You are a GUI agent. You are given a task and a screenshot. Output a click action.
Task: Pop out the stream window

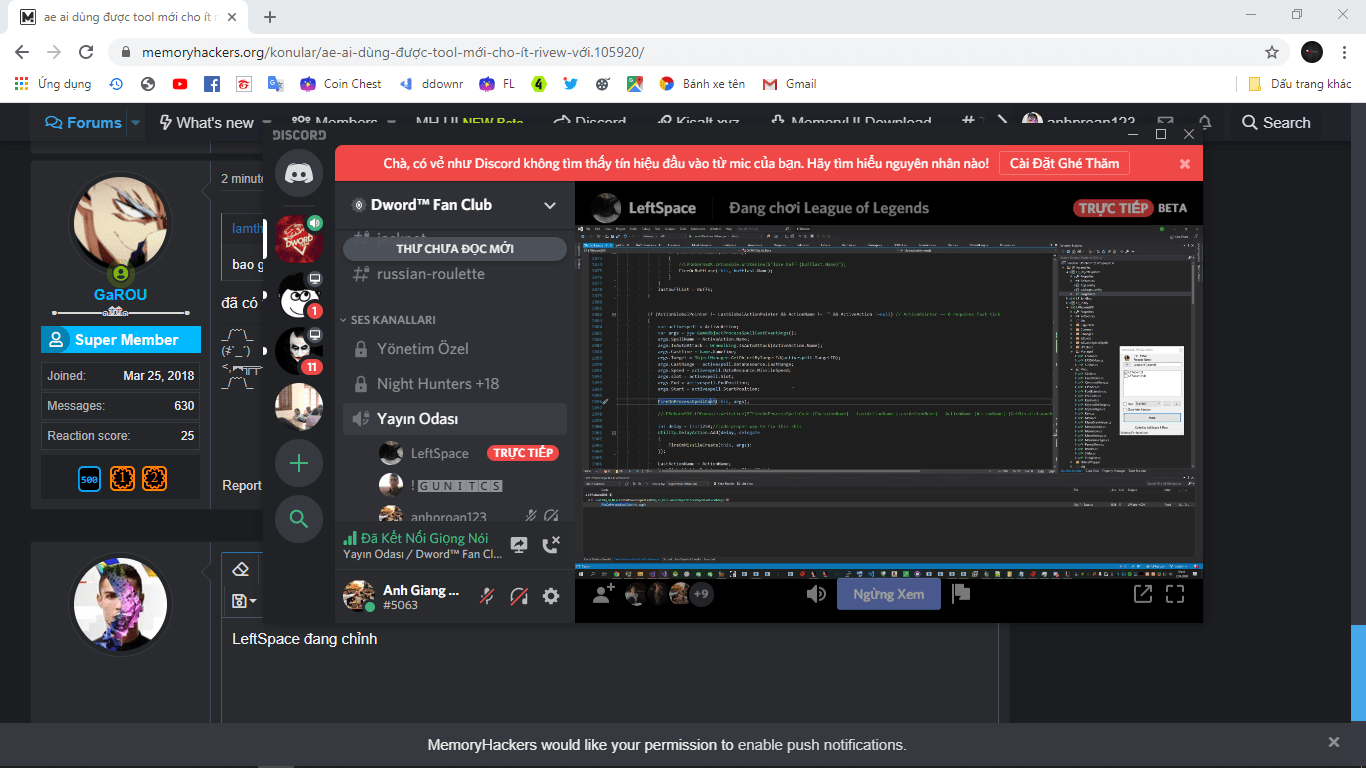(x=1142, y=594)
